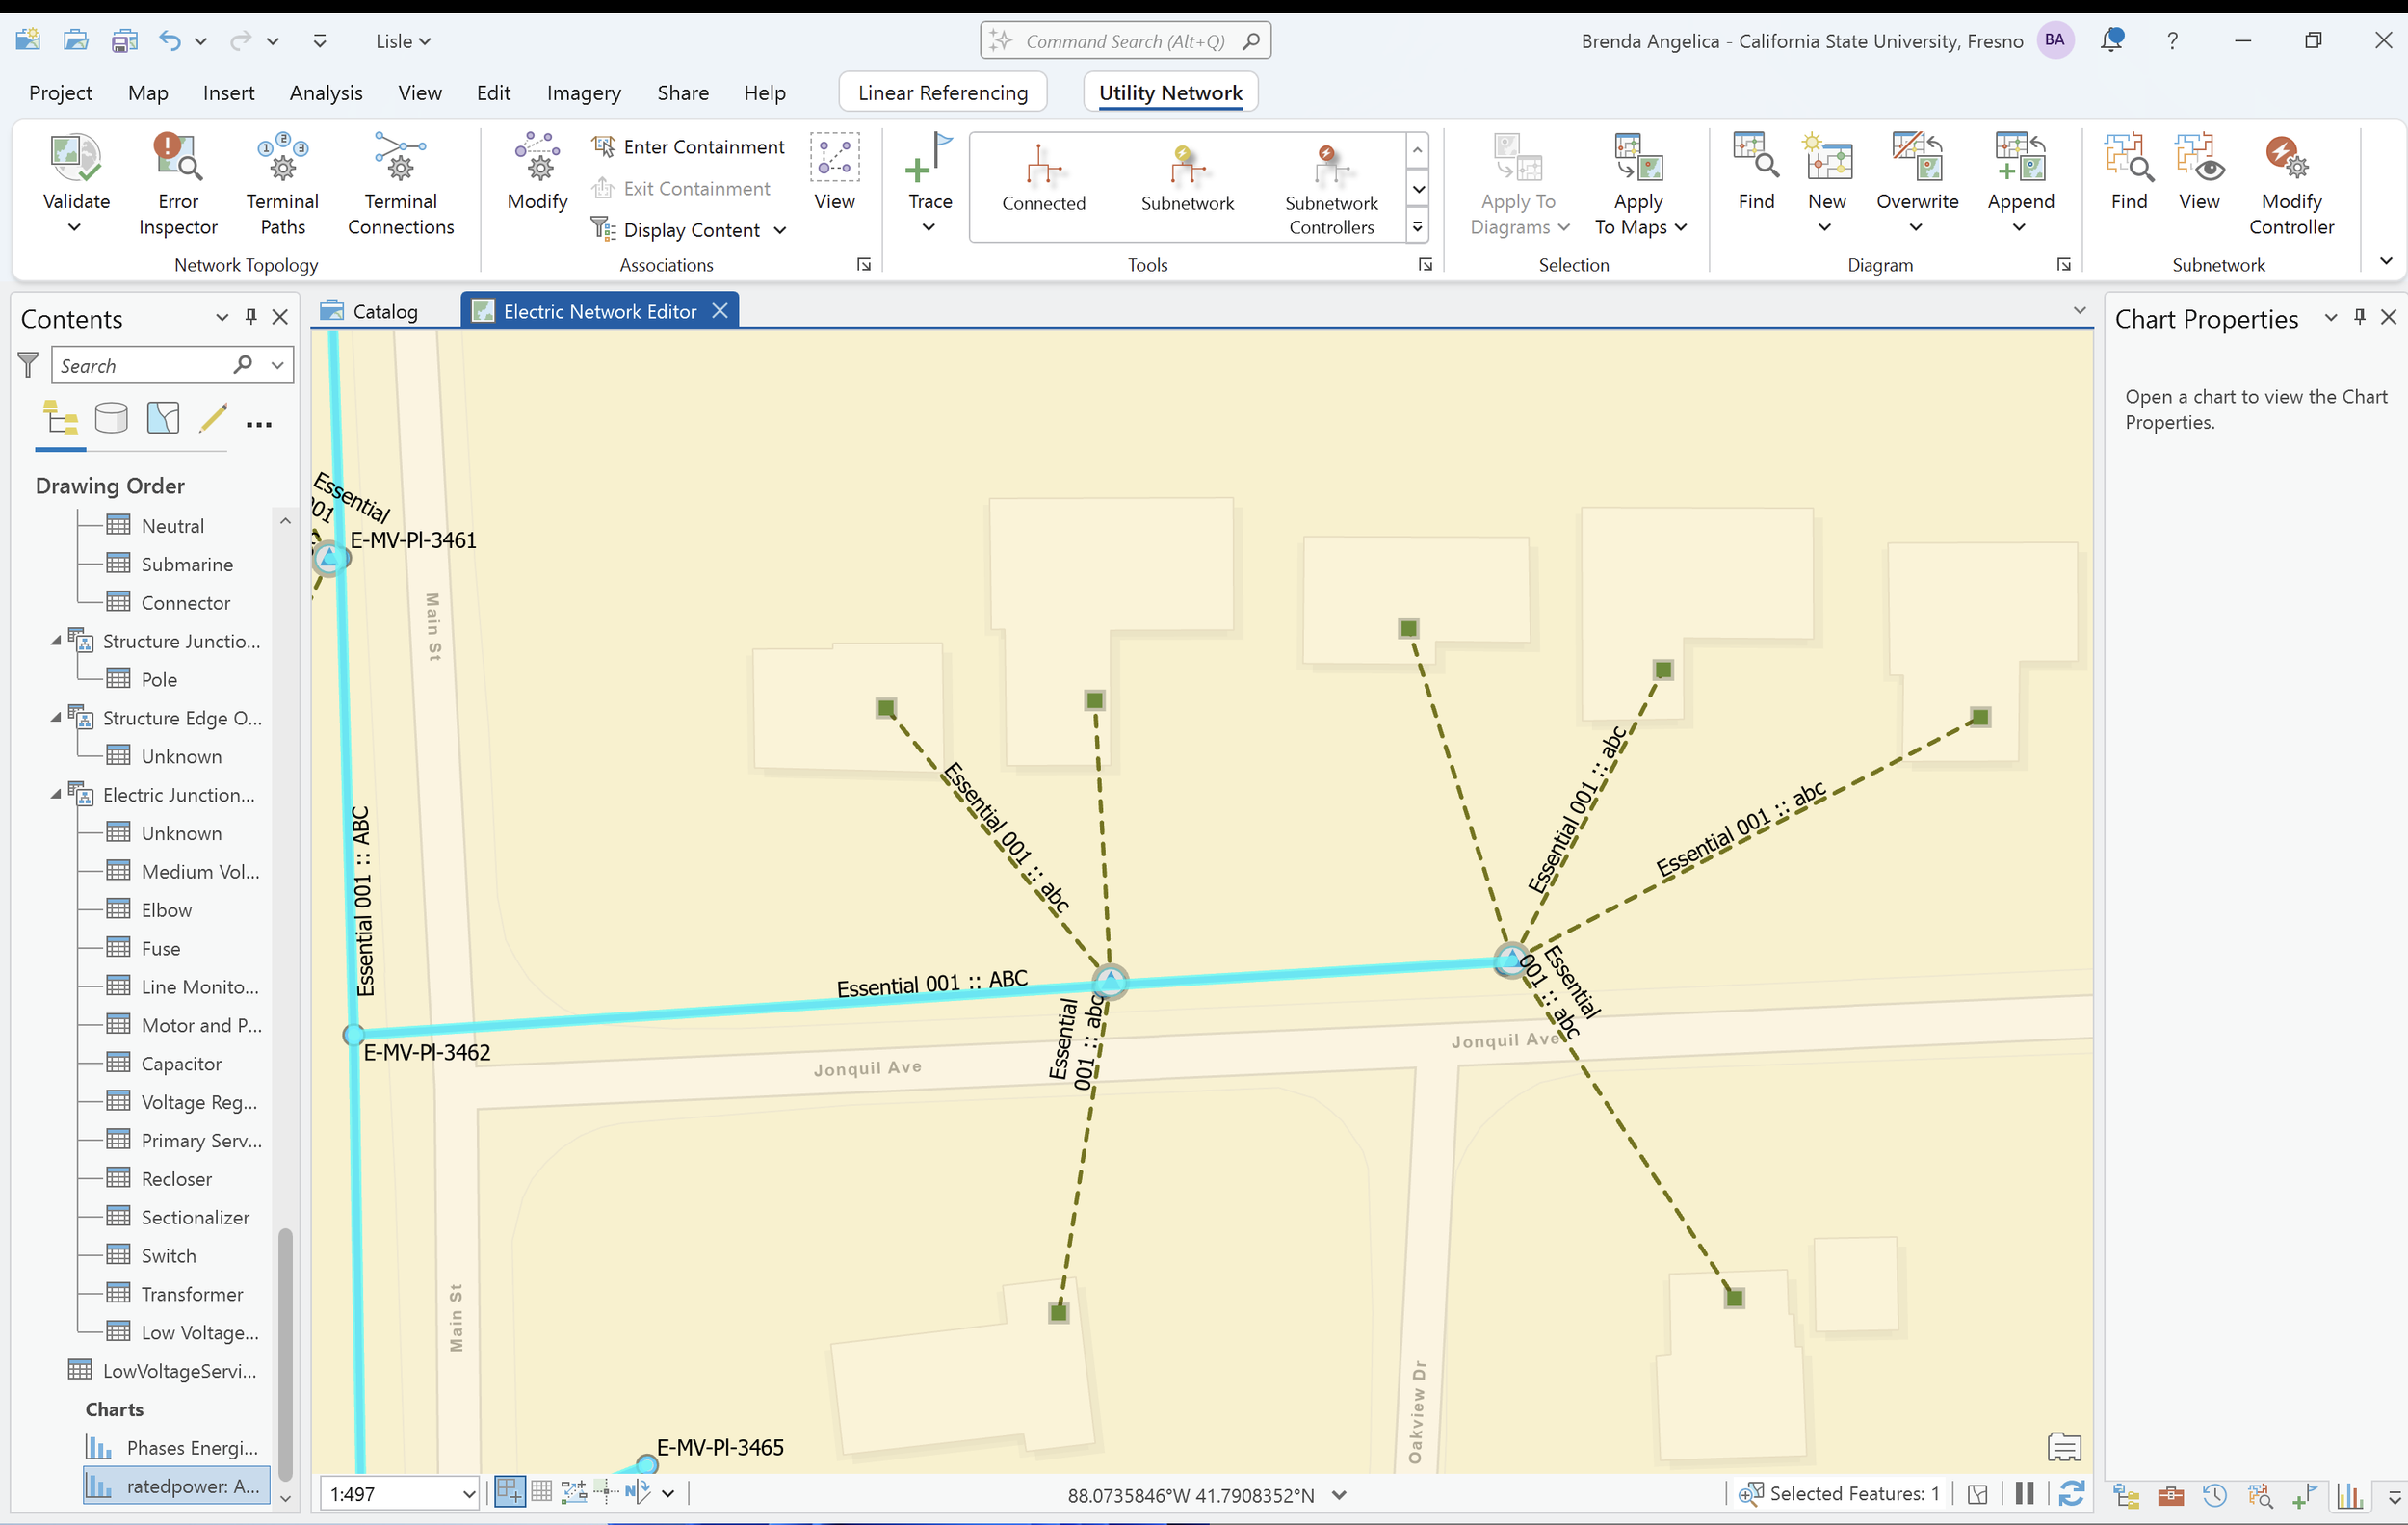Open the Analysis ribbon tab
Screen dimensions: 2408x1525
point(325,93)
